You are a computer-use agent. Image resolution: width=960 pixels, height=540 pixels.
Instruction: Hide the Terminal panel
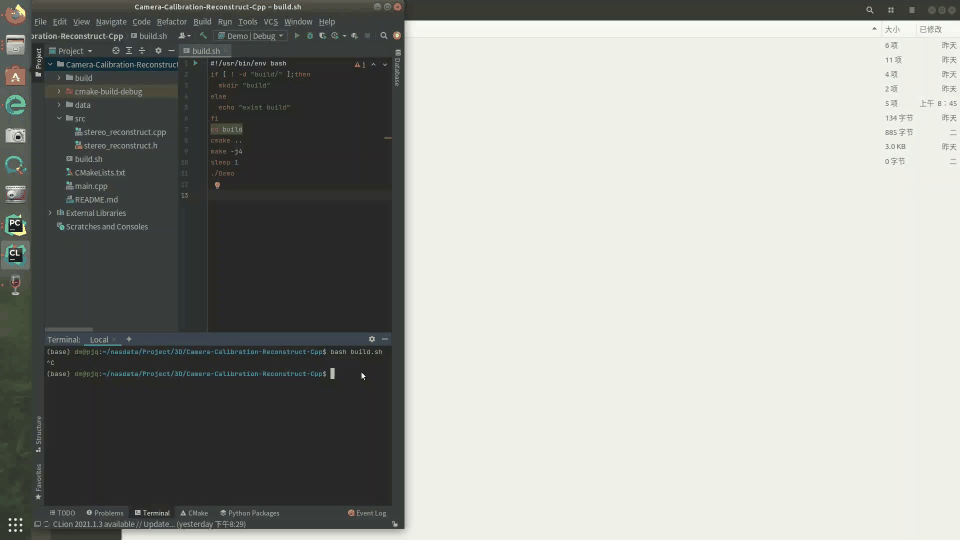coord(384,339)
